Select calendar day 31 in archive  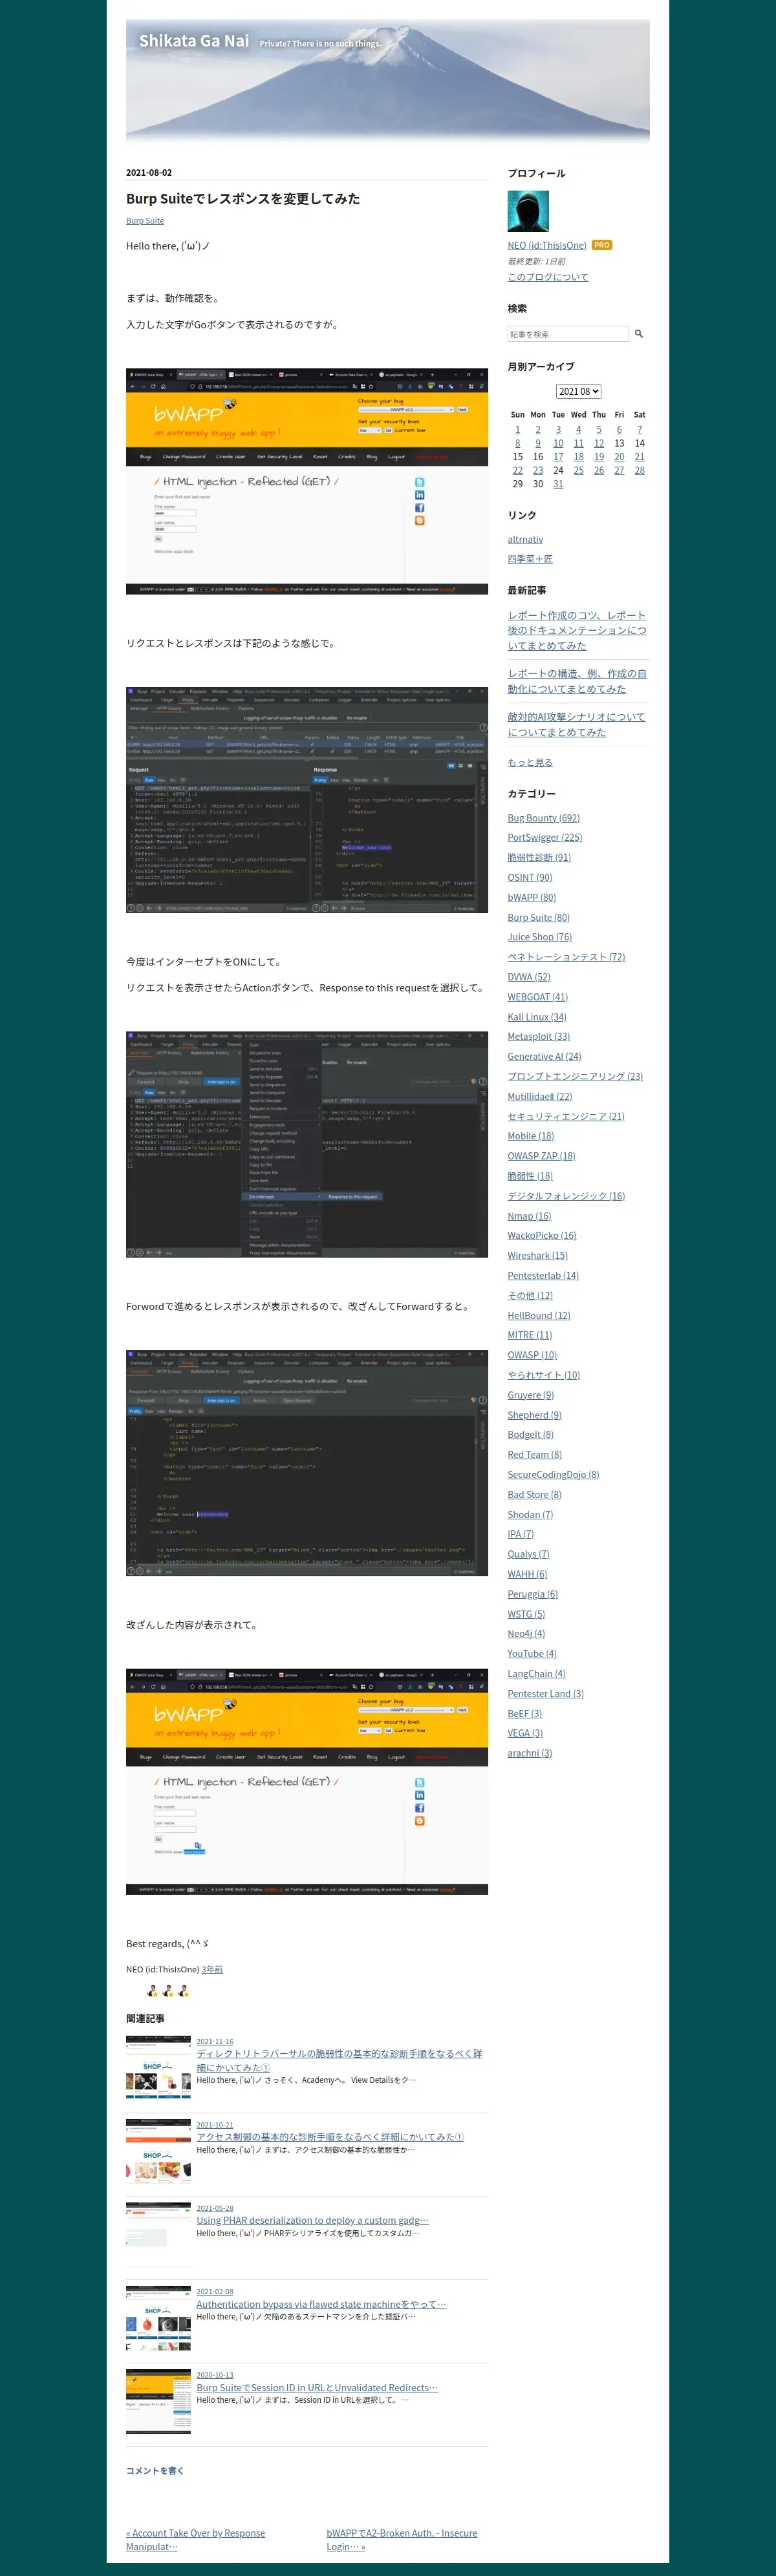coord(558,484)
